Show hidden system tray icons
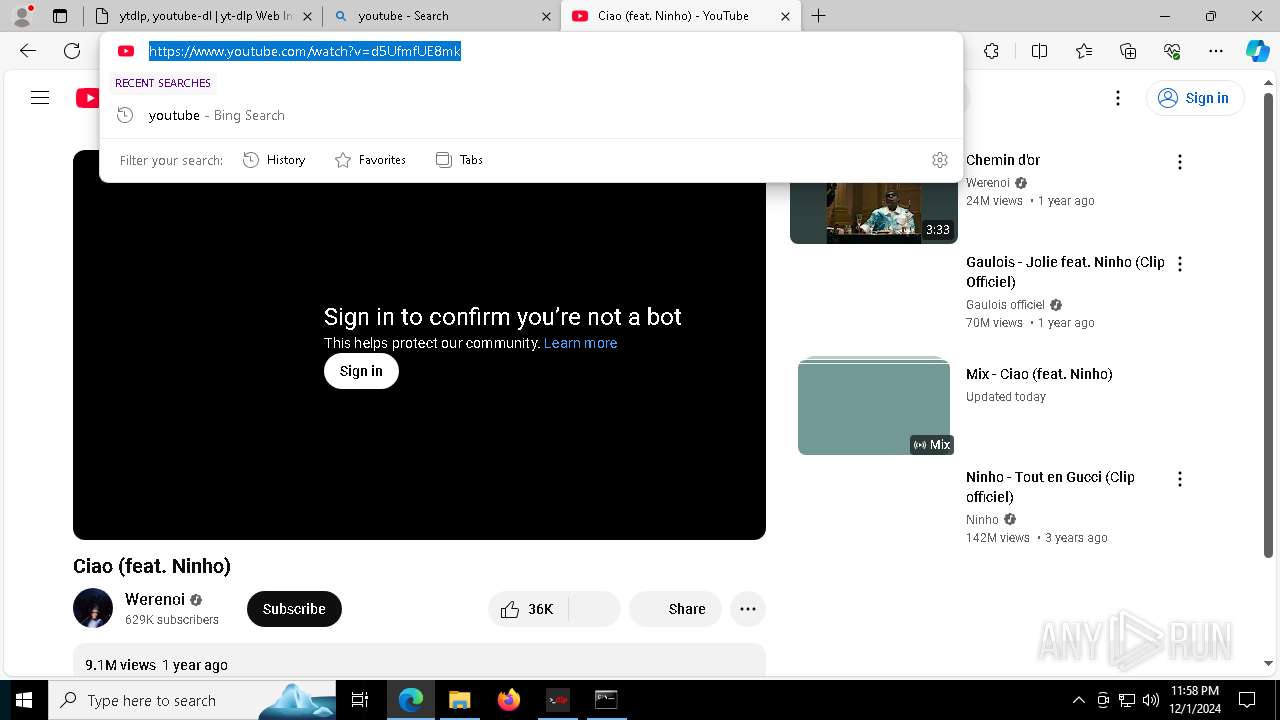The width and height of the screenshot is (1280, 720). 1078,700
